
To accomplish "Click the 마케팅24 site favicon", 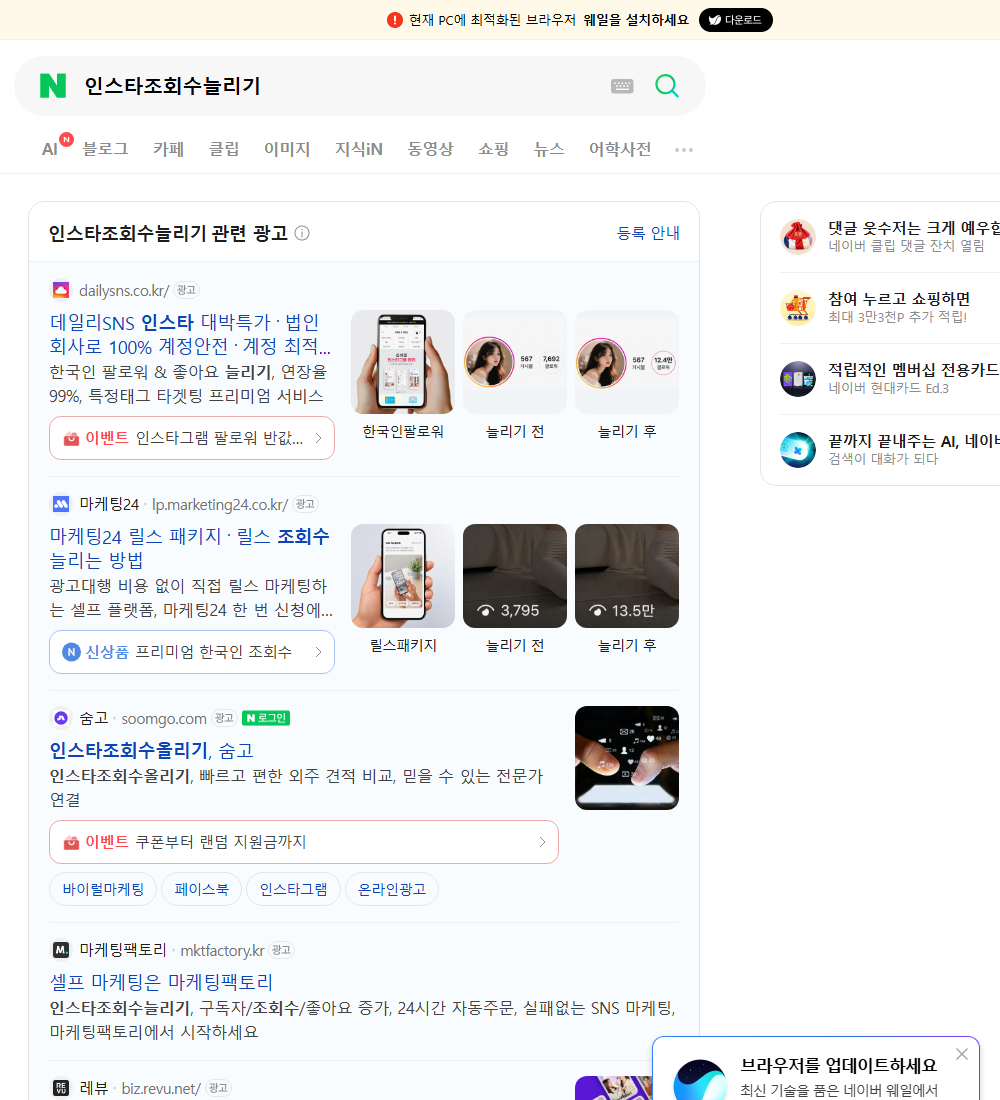I will tap(61, 504).
